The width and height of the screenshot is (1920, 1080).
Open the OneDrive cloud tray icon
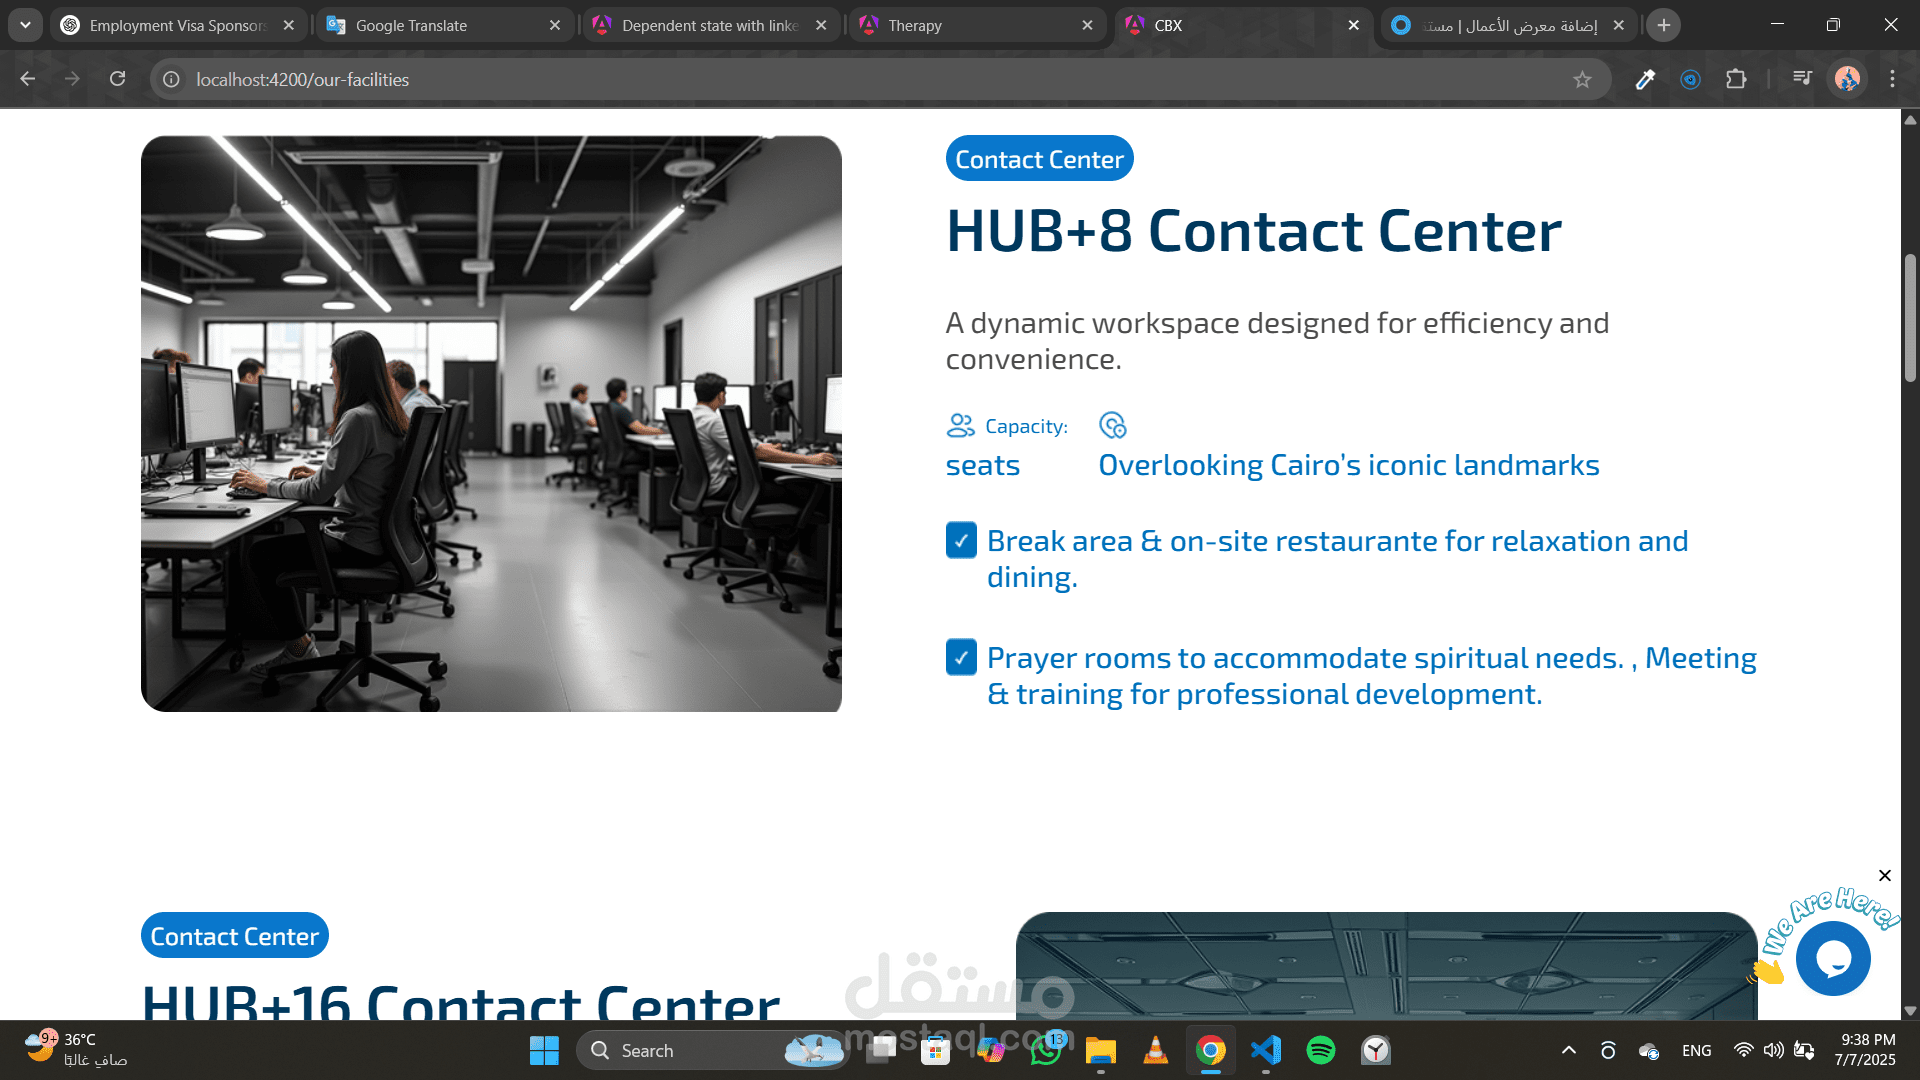click(x=1649, y=1051)
